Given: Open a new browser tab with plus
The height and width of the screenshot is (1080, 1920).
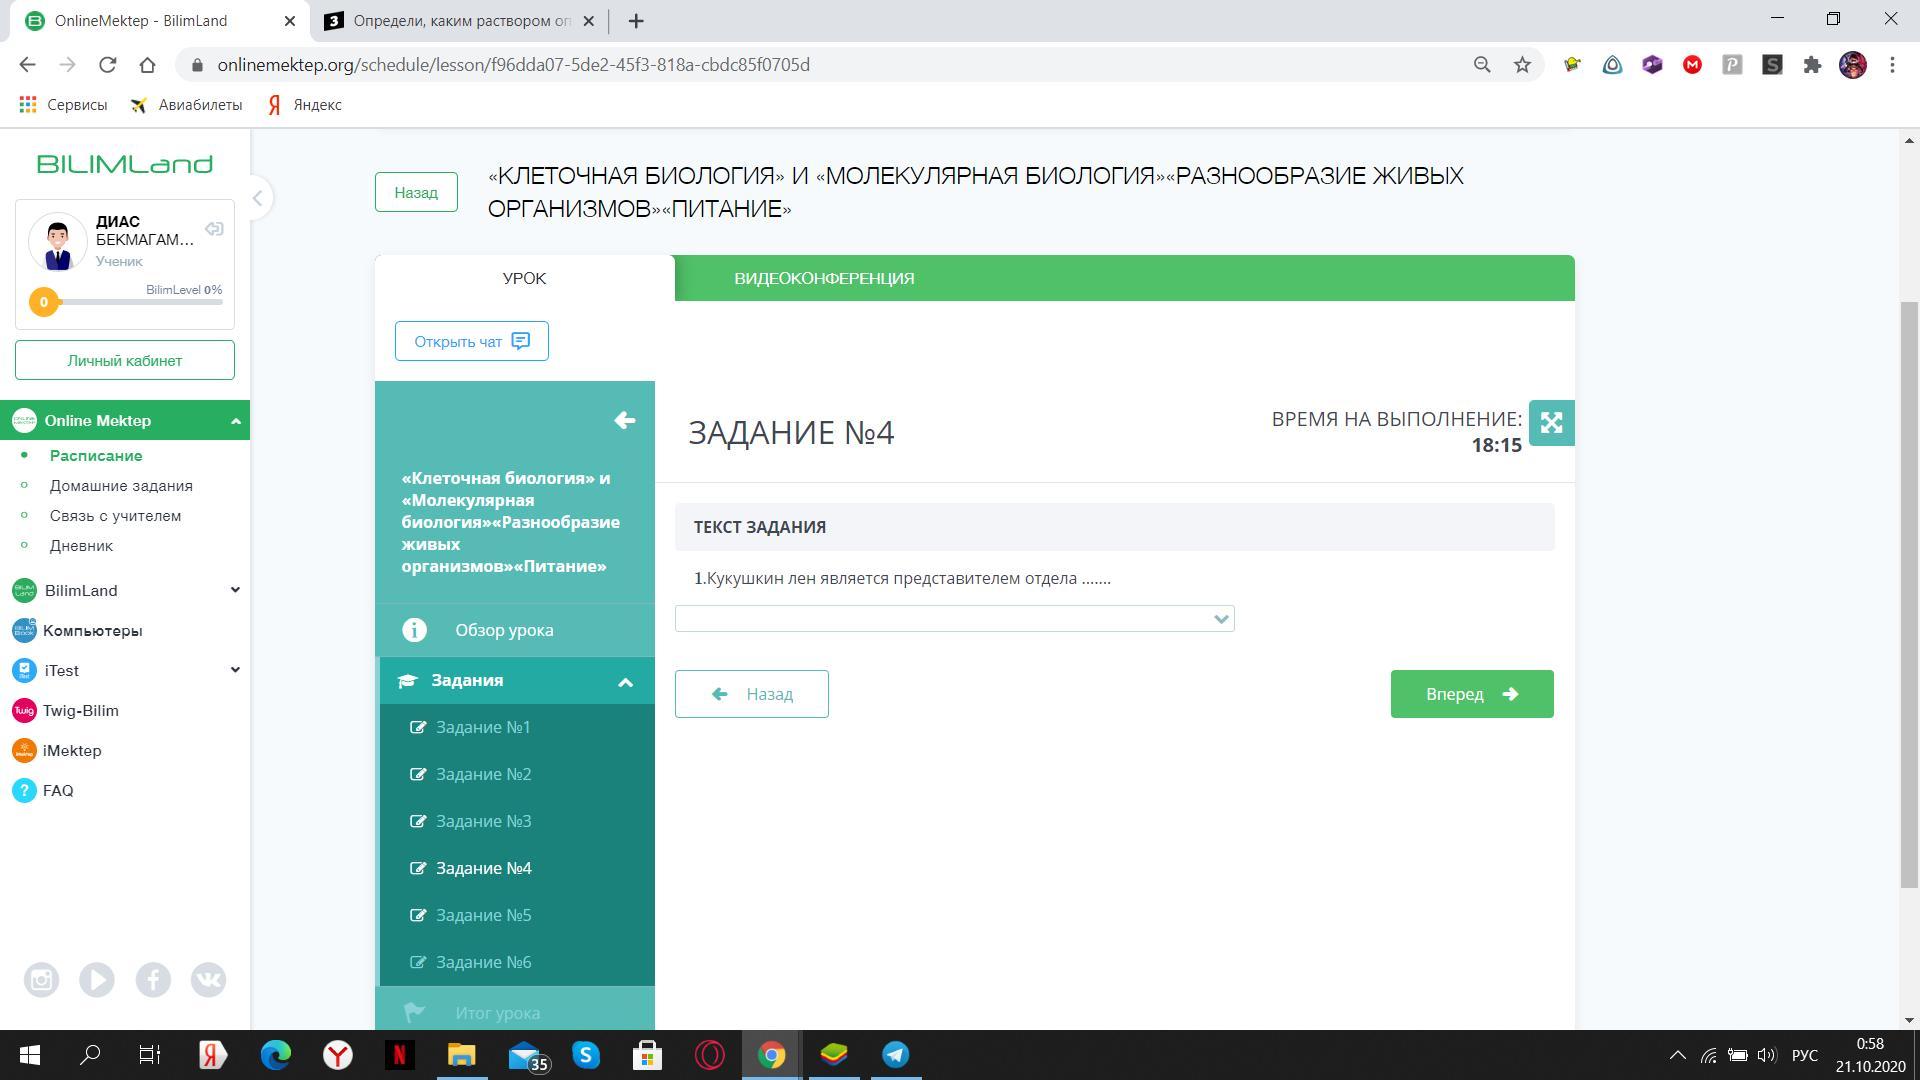Looking at the screenshot, I should coord(636,20).
